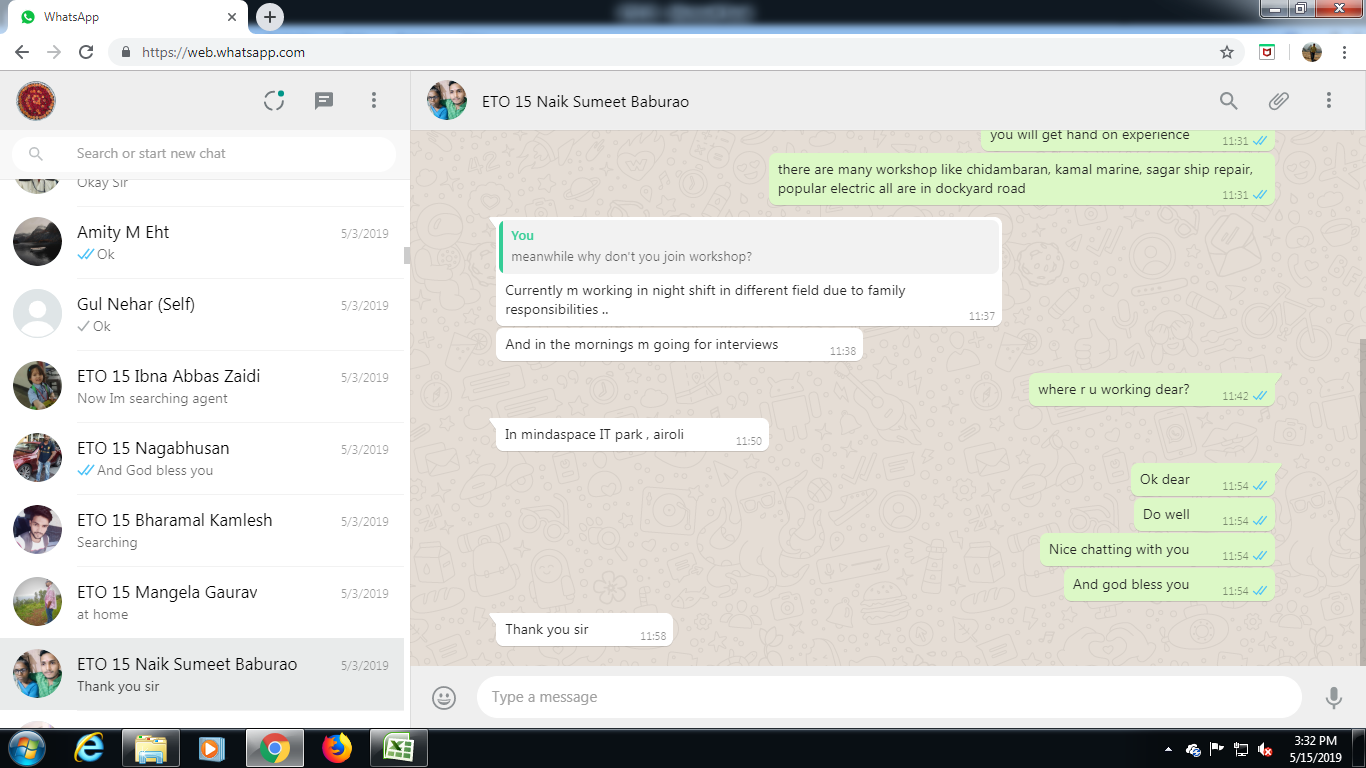View your profile photo in the sidebar

pos(36,101)
